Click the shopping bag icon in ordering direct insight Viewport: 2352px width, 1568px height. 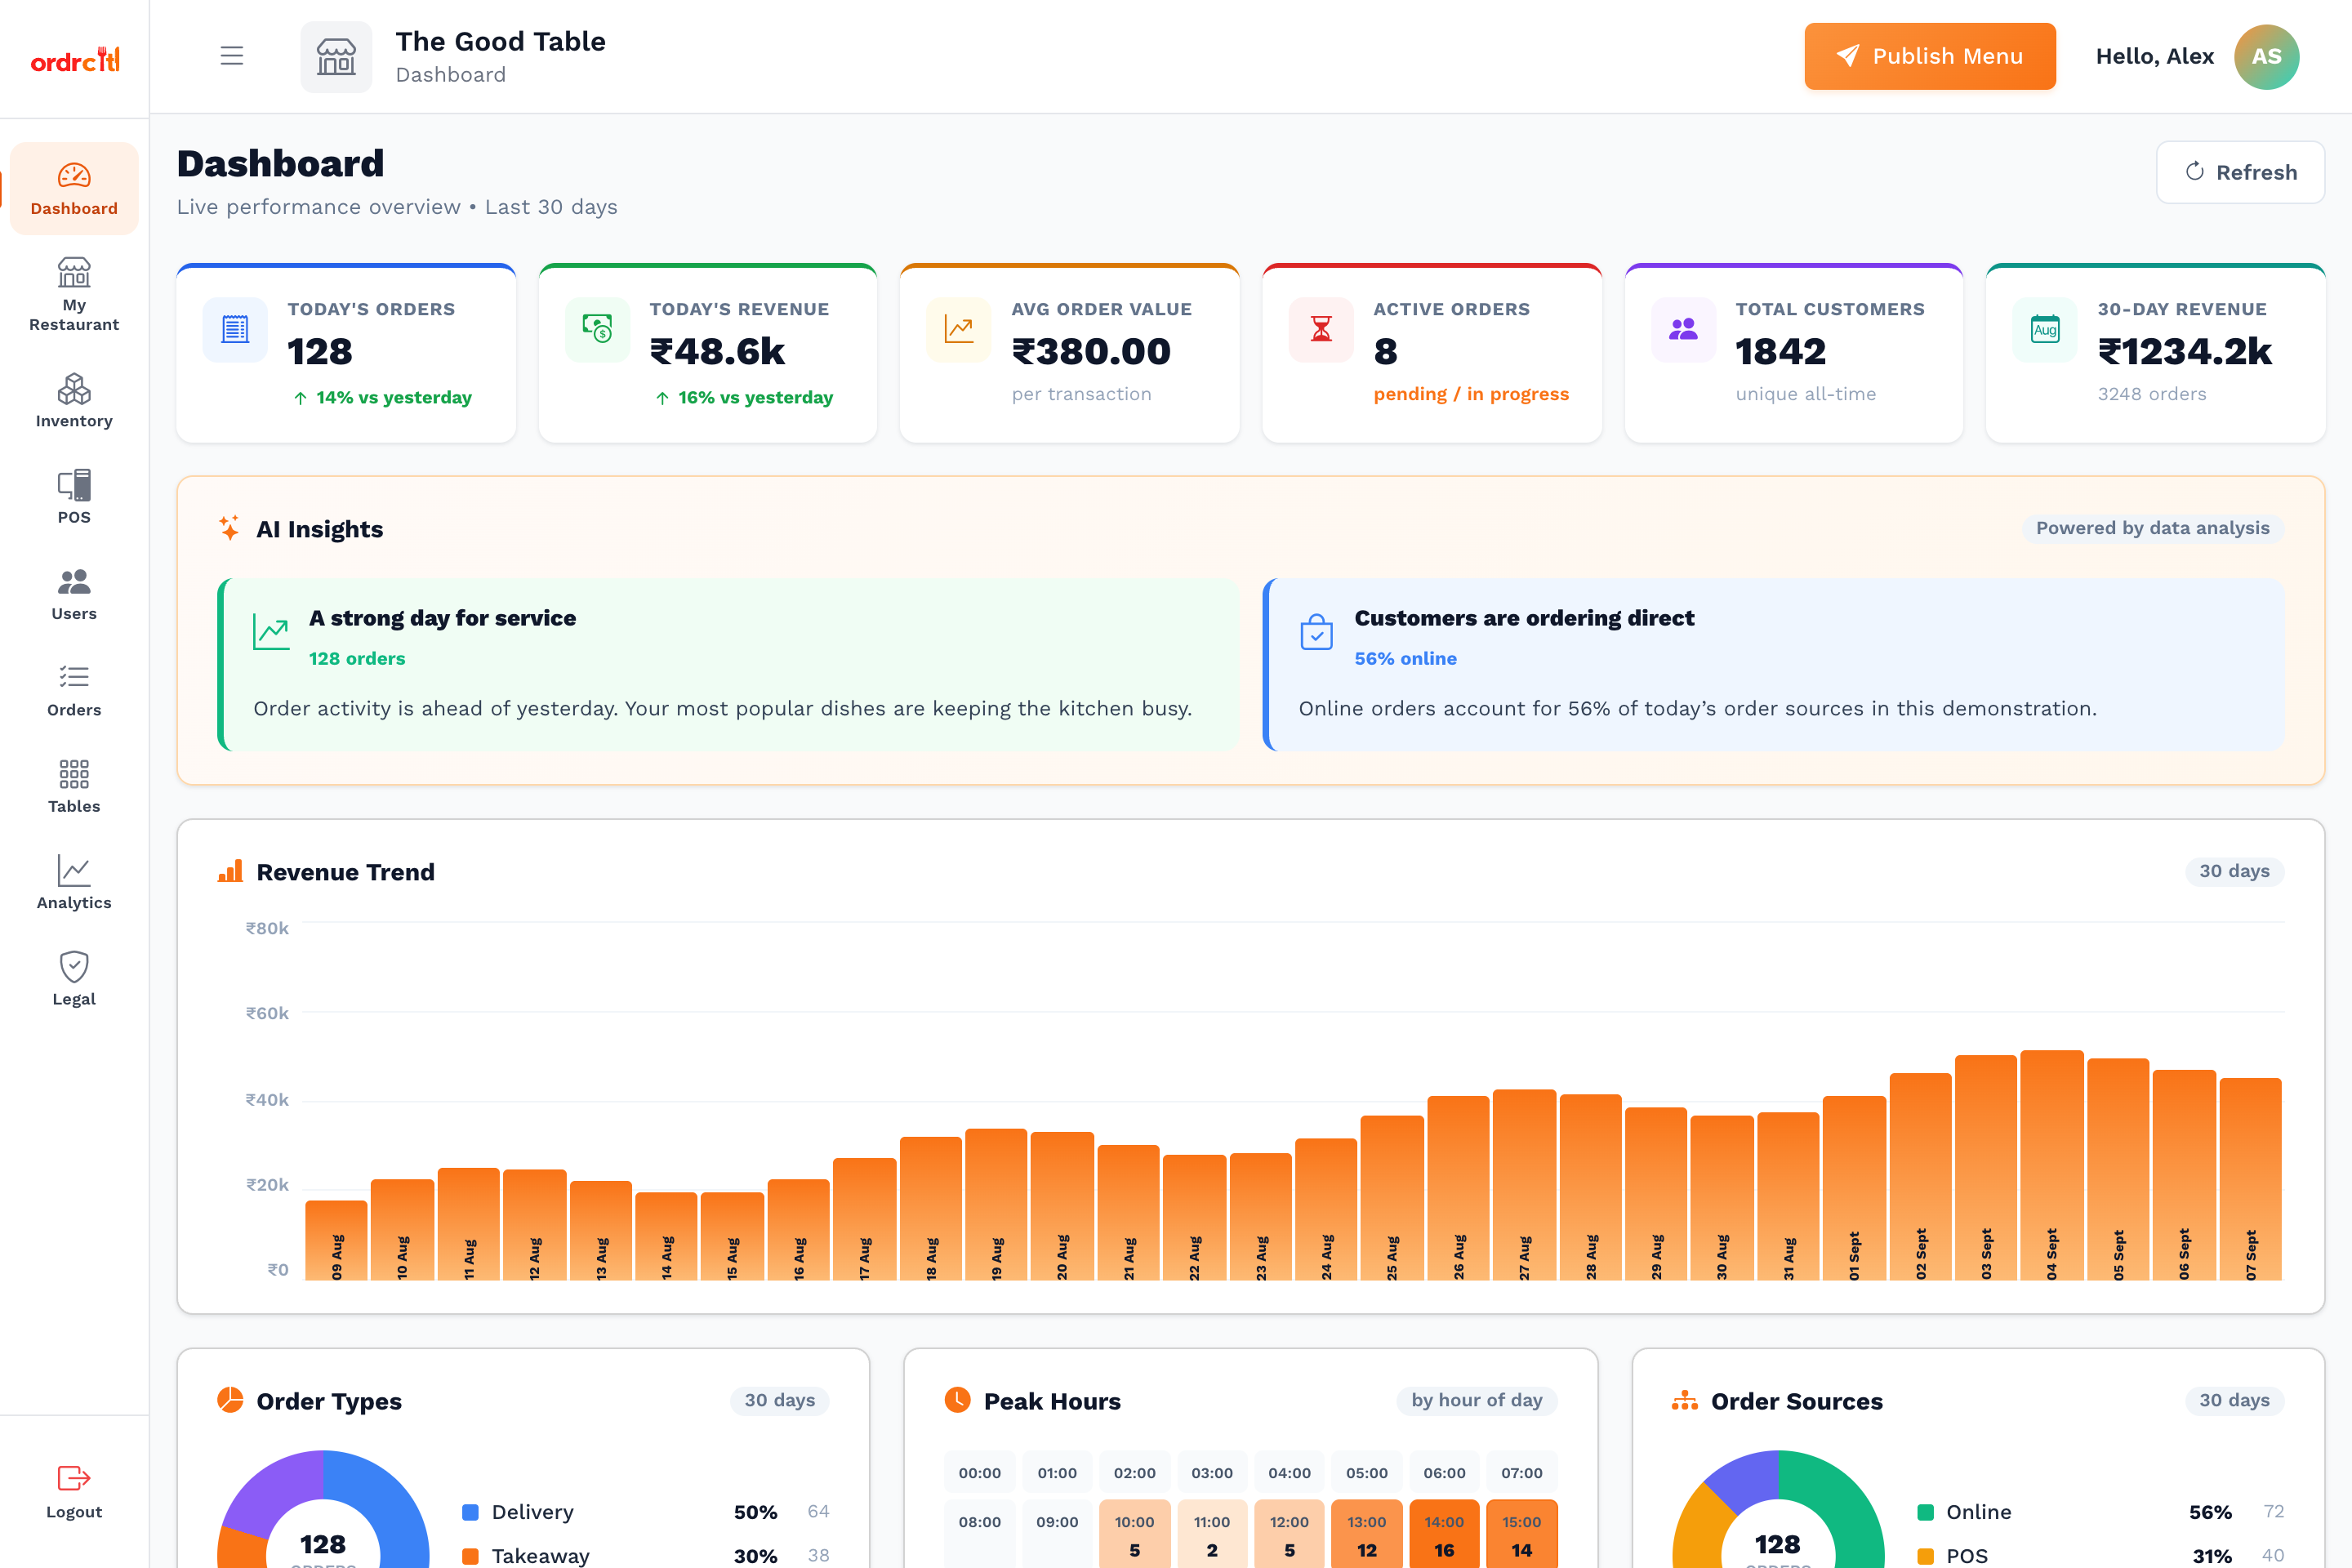point(1316,632)
